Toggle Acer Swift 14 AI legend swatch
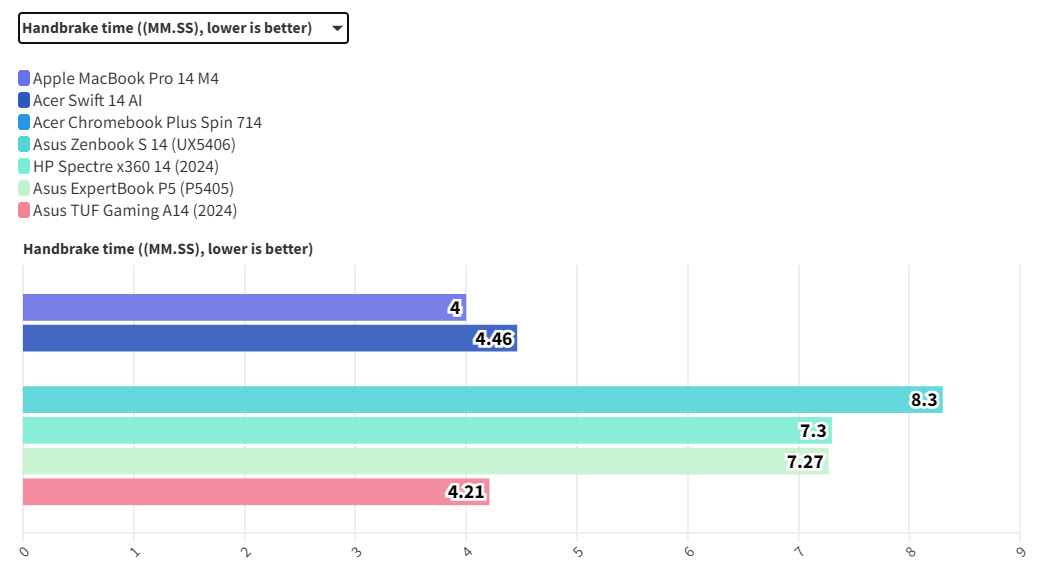Screen dimensions: 1043x576 coord(24,100)
